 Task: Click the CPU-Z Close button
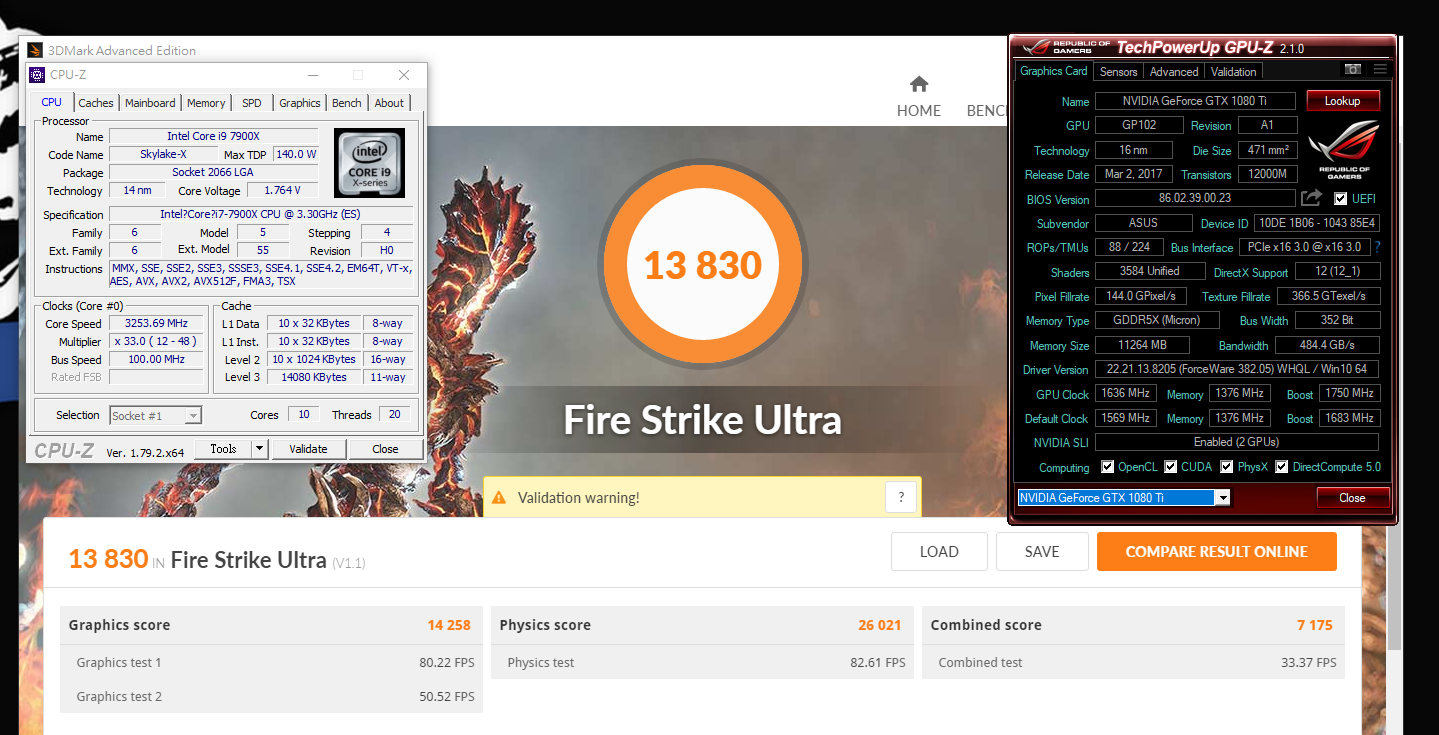(385, 449)
